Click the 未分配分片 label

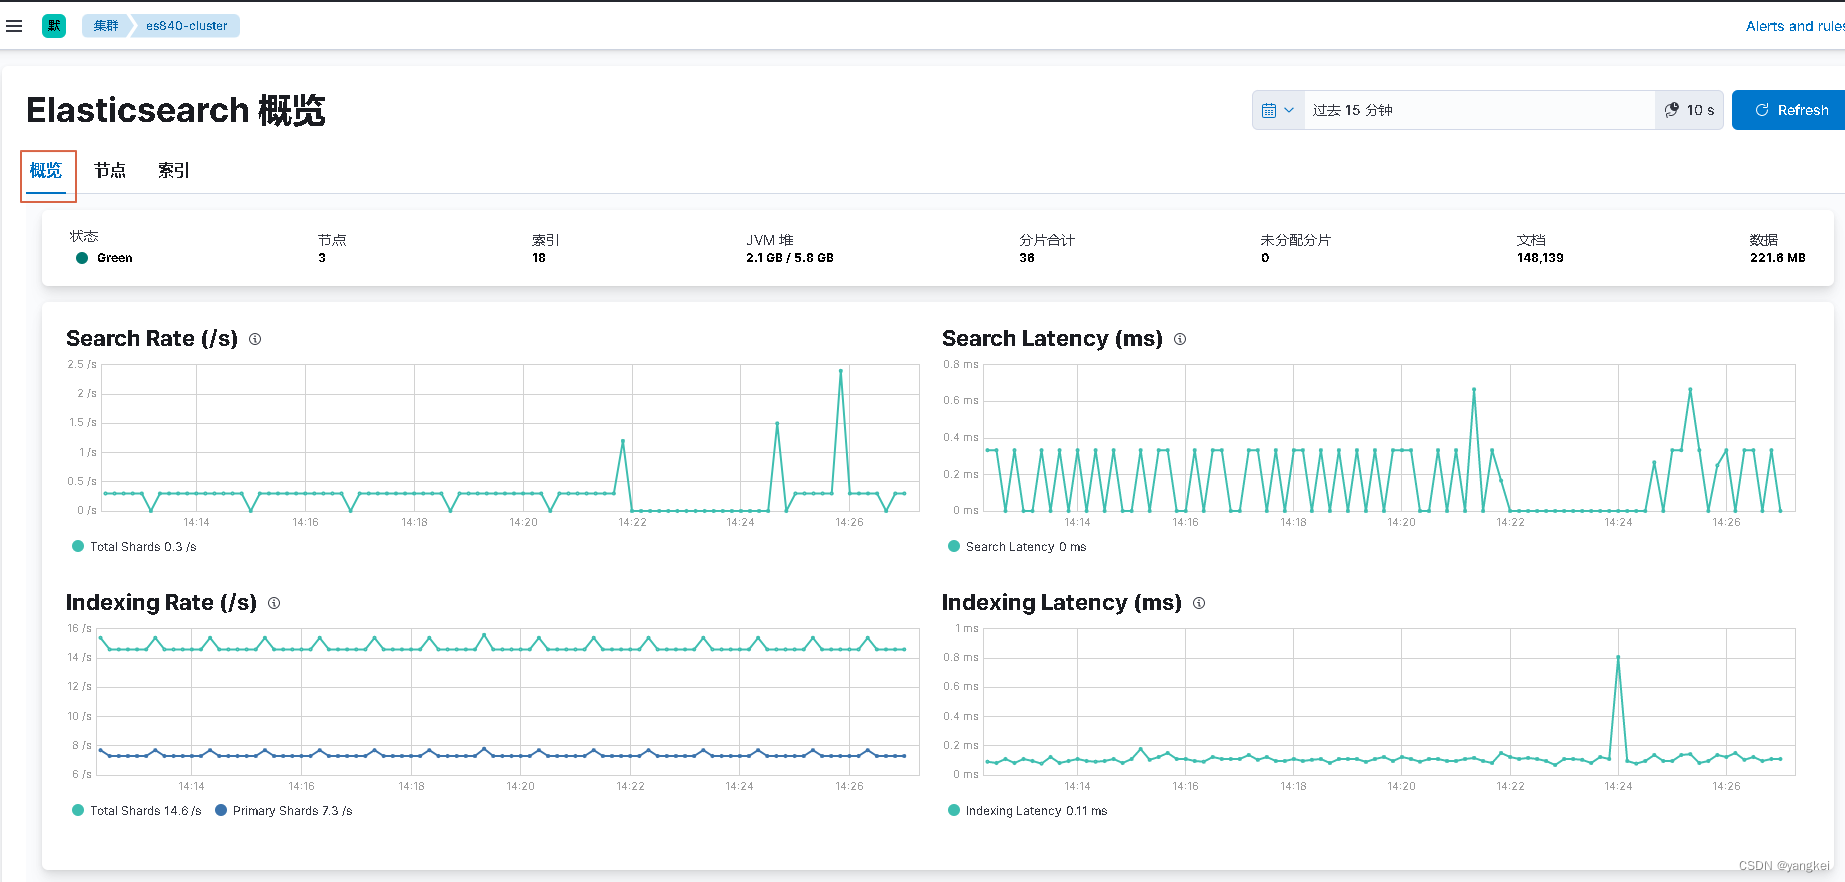tap(1295, 240)
